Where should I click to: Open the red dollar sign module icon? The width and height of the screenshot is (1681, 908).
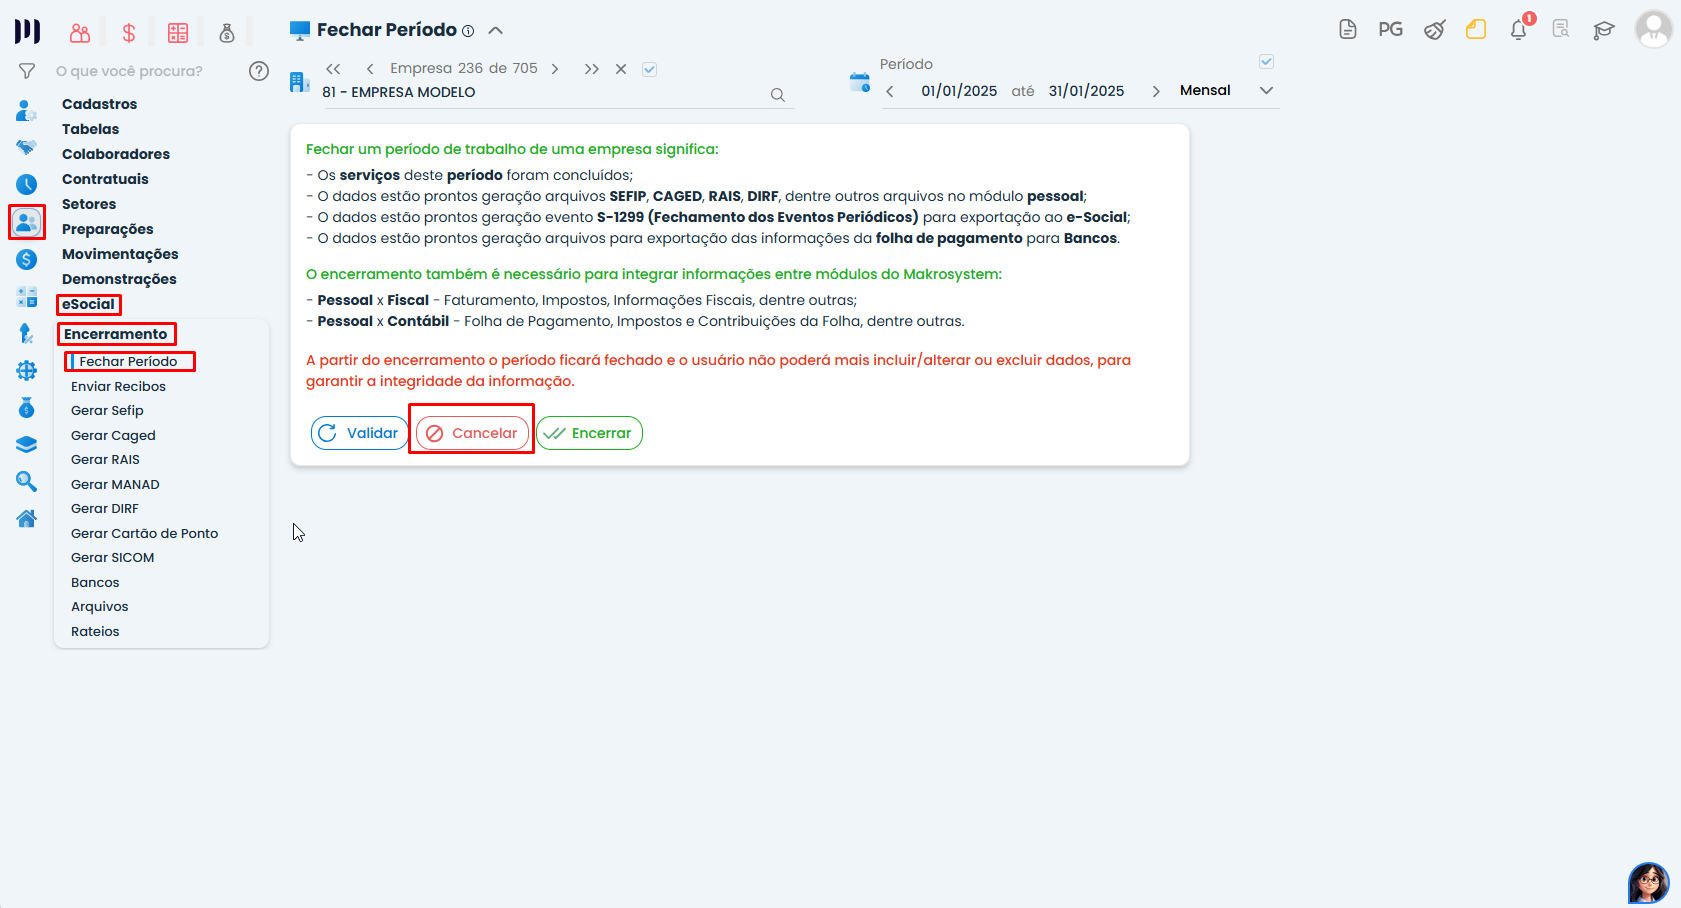[129, 33]
